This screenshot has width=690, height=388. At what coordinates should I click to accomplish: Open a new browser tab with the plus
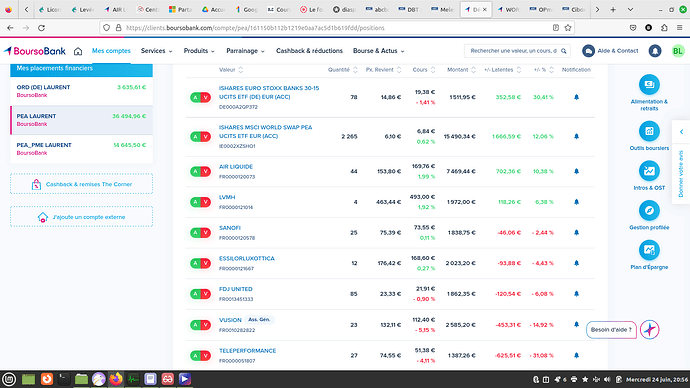[x=613, y=9]
